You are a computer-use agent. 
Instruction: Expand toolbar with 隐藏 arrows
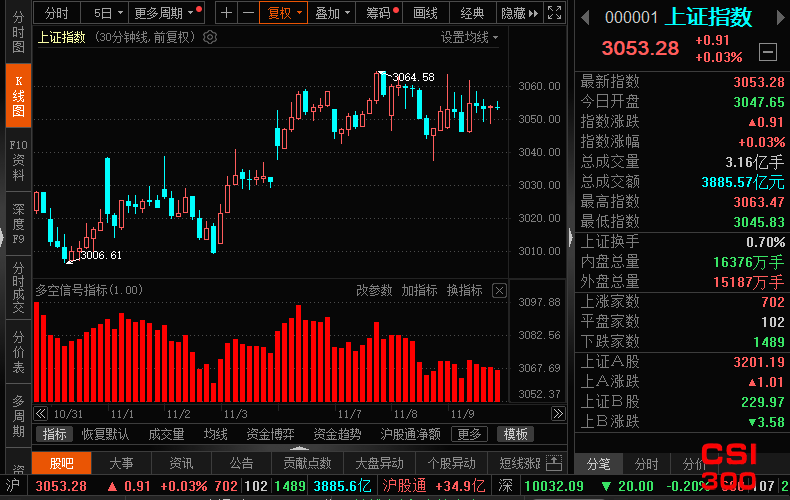click(x=519, y=13)
